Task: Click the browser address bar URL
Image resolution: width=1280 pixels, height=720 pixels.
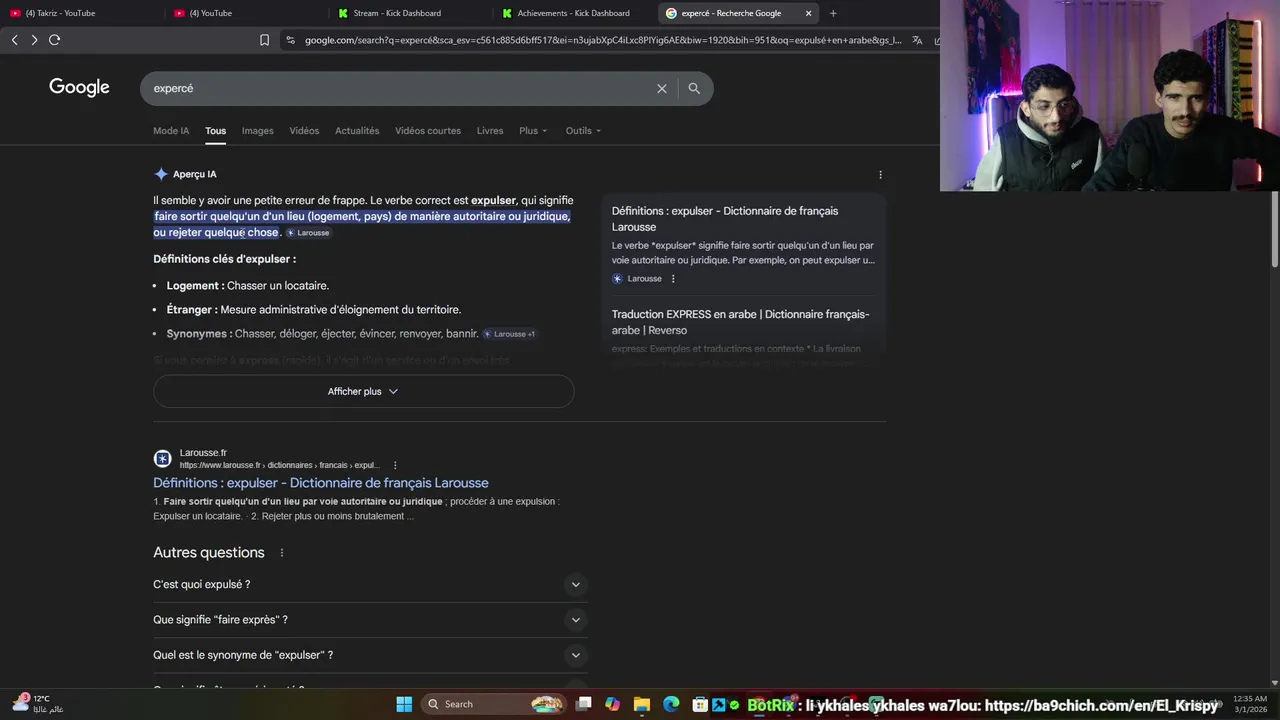Action: point(602,40)
